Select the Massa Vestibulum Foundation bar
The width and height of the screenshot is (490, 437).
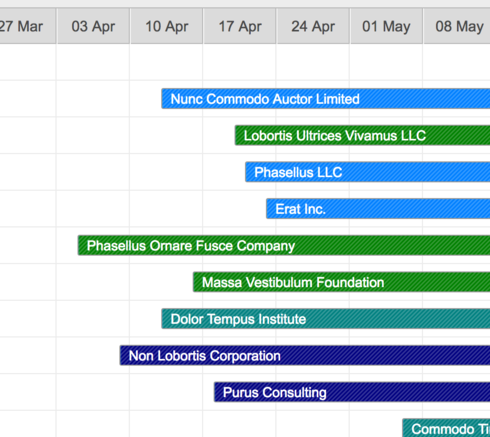pos(341,282)
